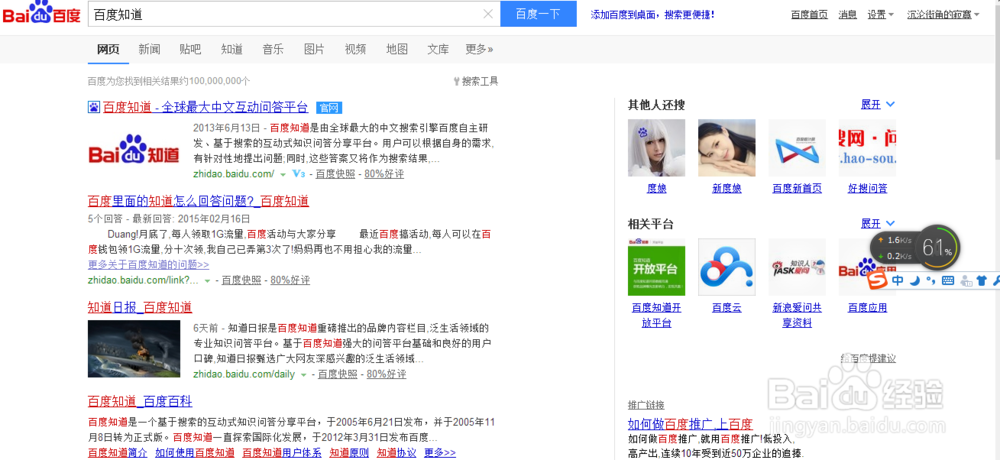Open the 消息 messages link
The width and height of the screenshot is (1000, 460).
coord(848,14)
